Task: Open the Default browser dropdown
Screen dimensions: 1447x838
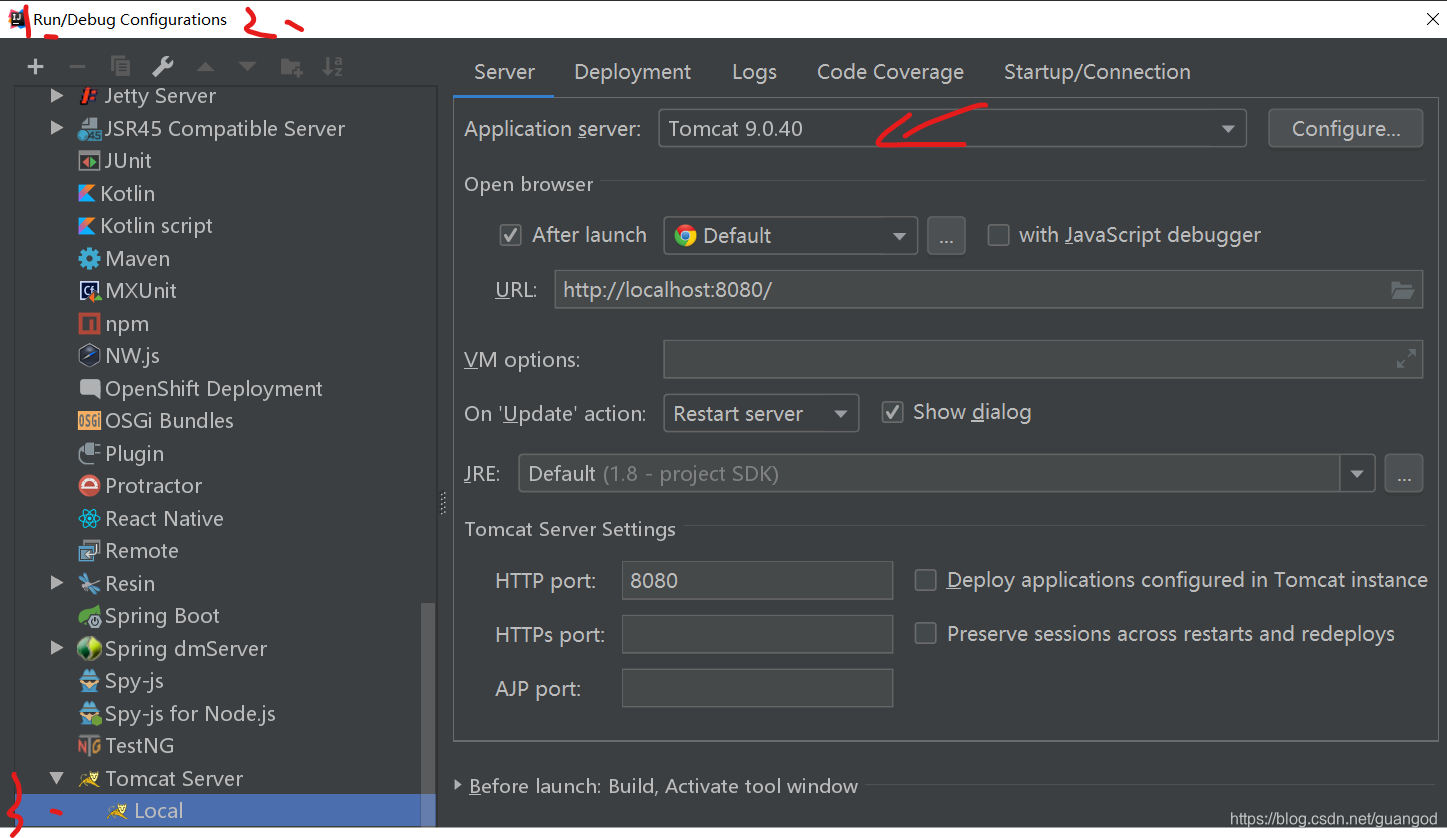Action: coord(790,236)
